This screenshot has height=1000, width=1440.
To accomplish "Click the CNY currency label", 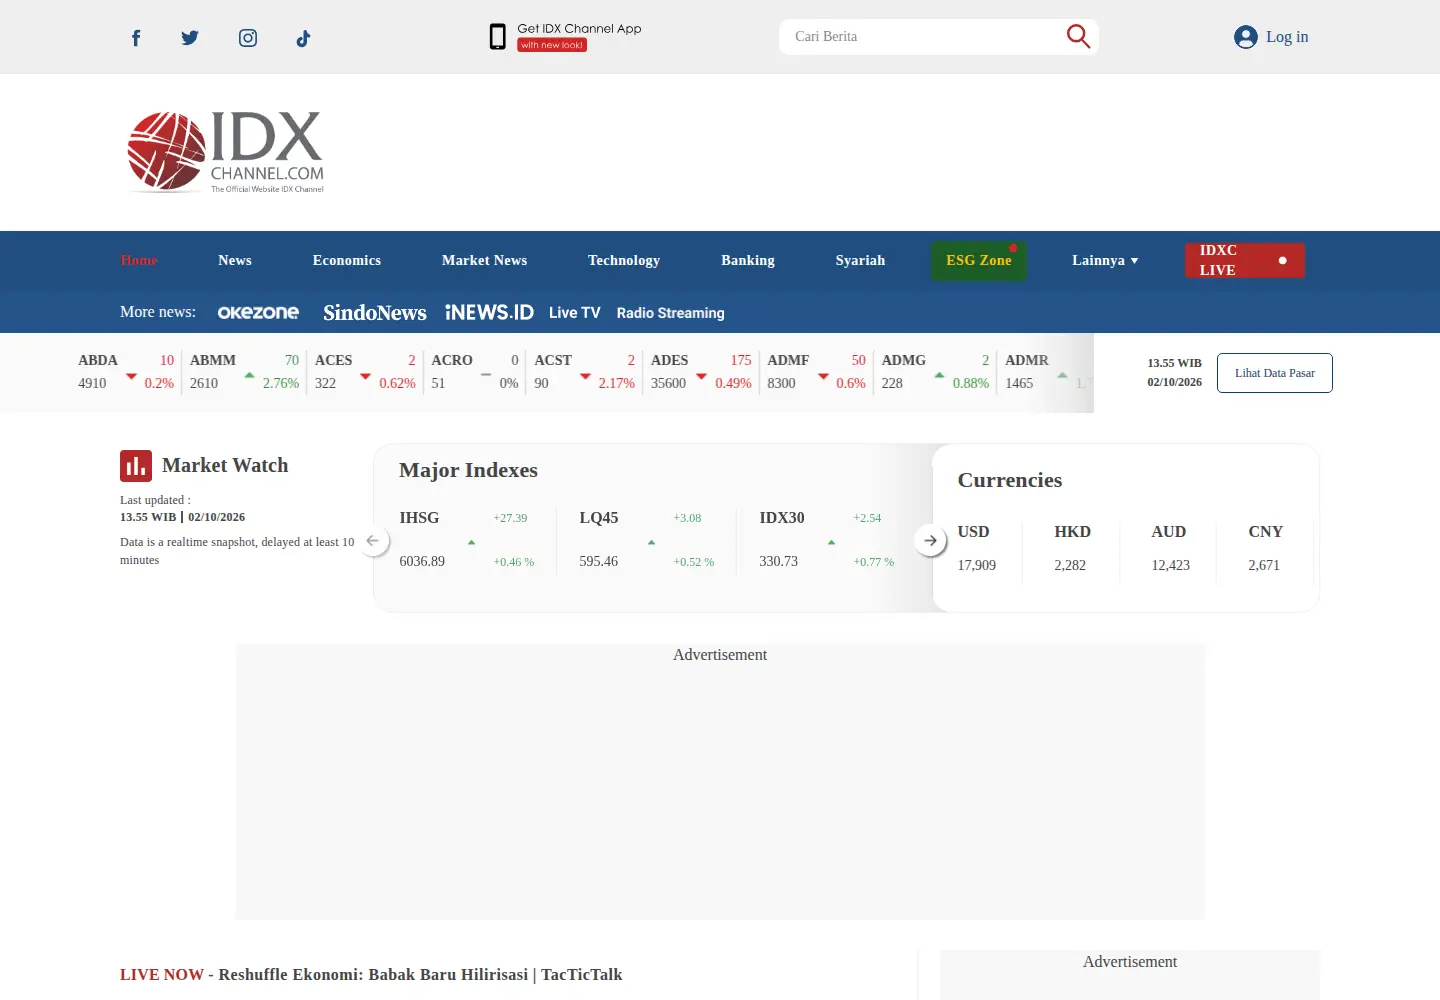I will [1265, 532].
